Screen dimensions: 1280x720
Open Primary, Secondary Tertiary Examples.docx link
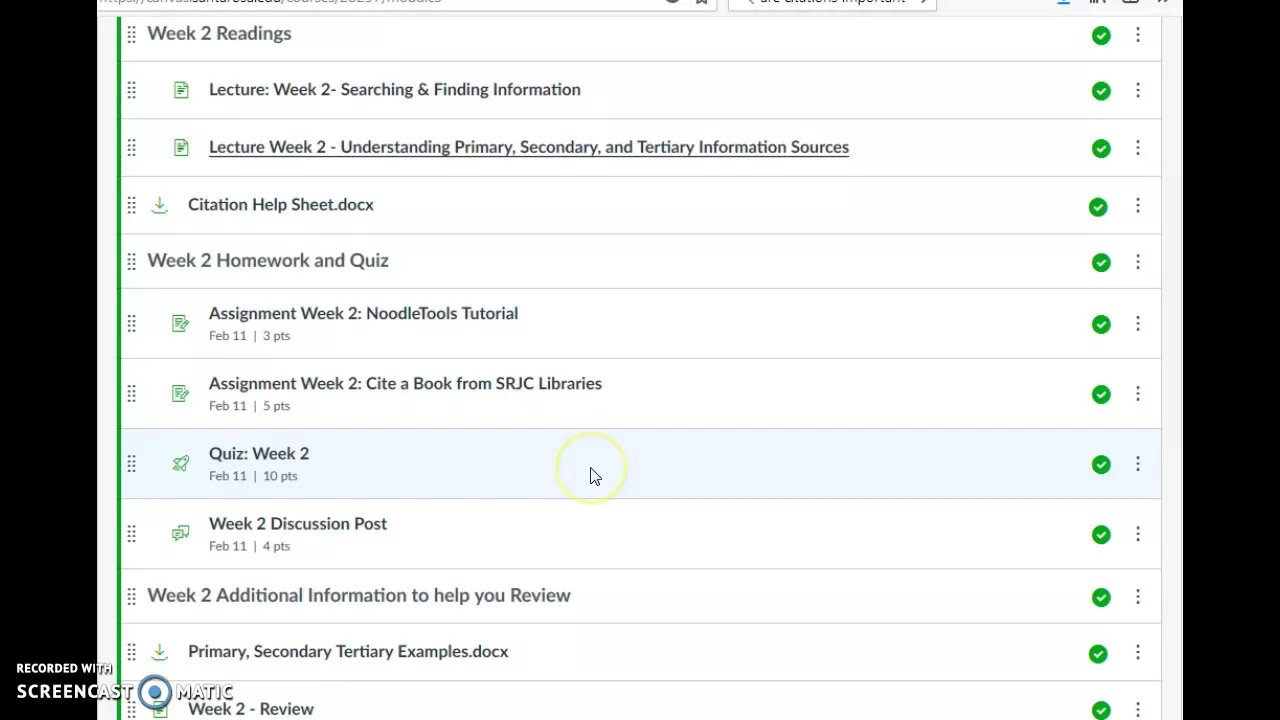[x=348, y=651]
